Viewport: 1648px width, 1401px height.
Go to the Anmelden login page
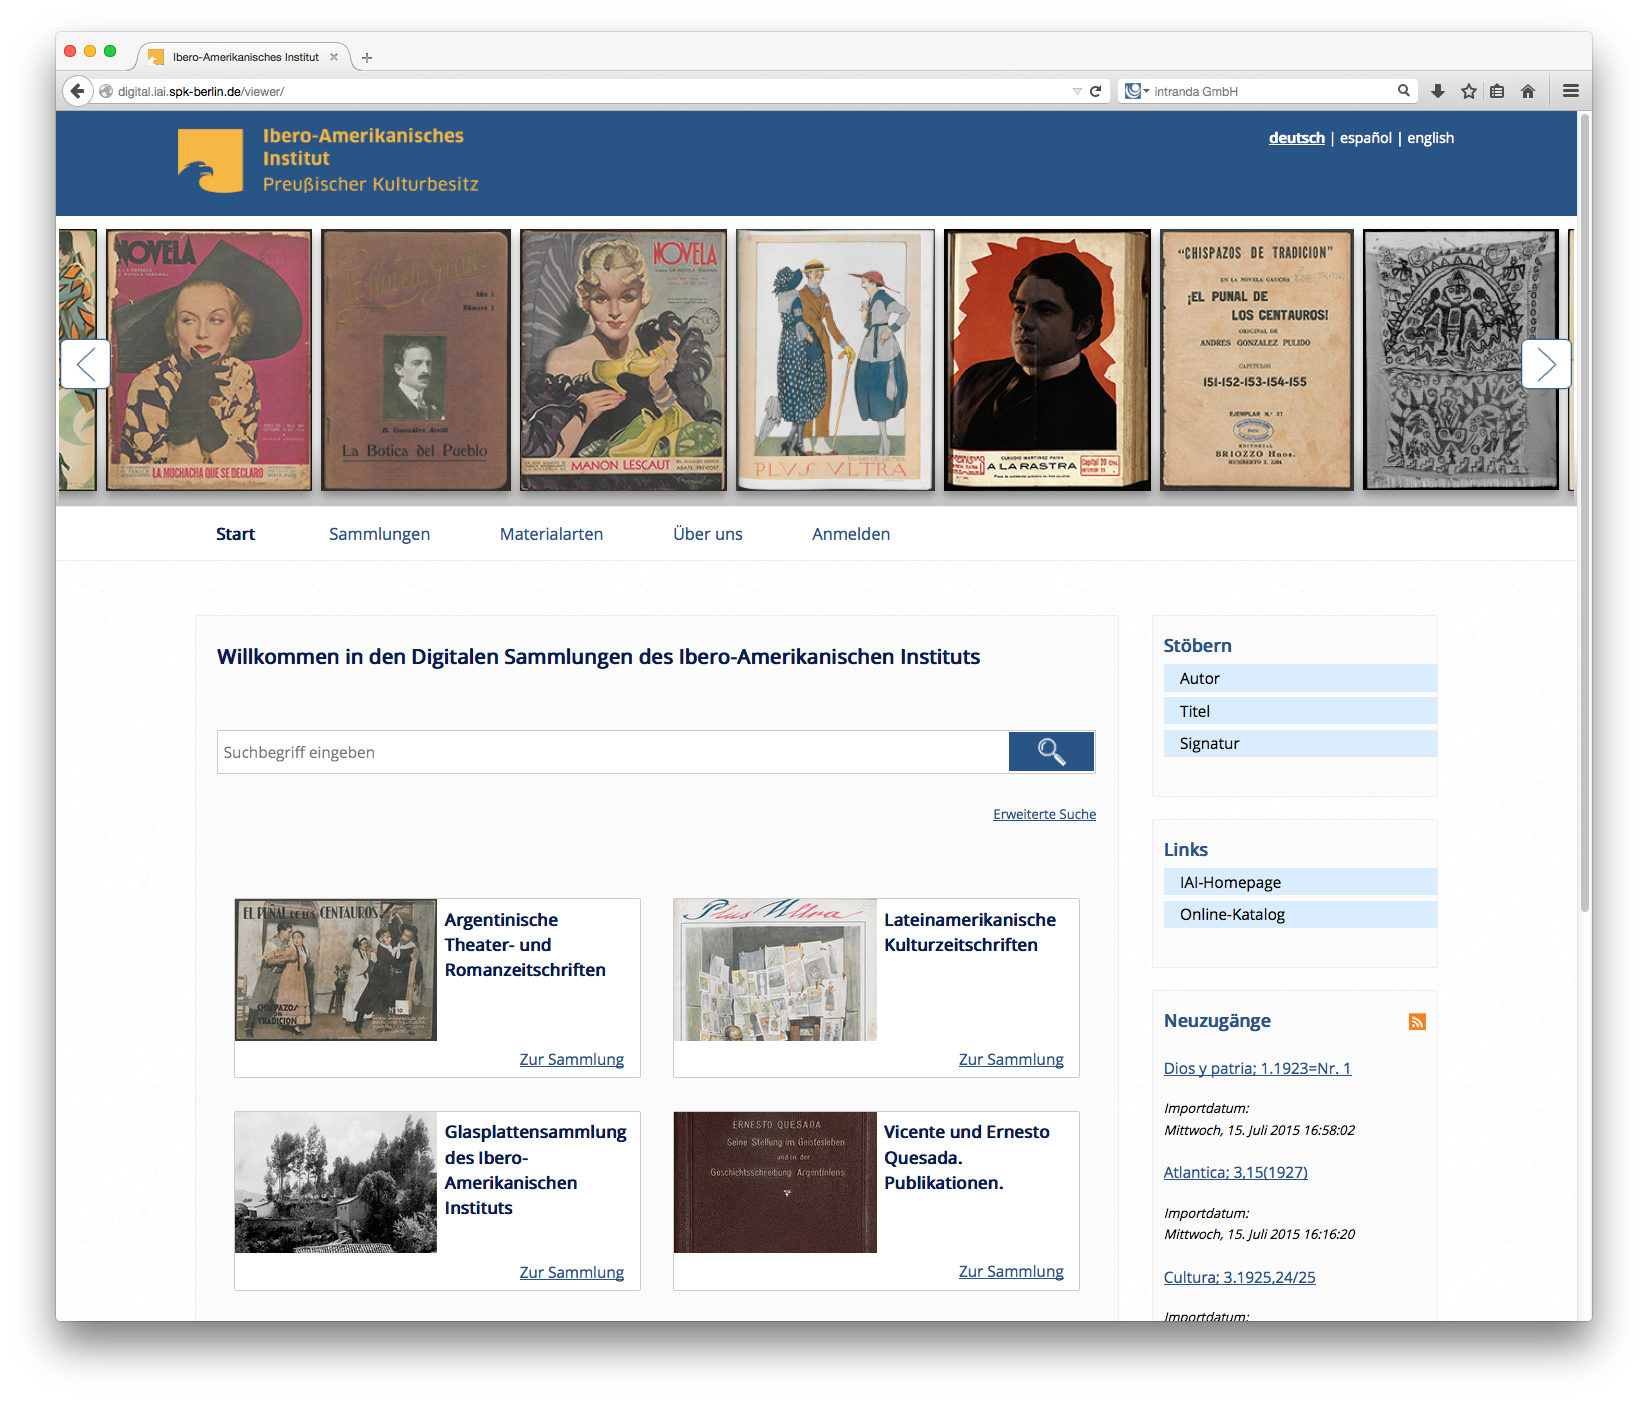[850, 534]
